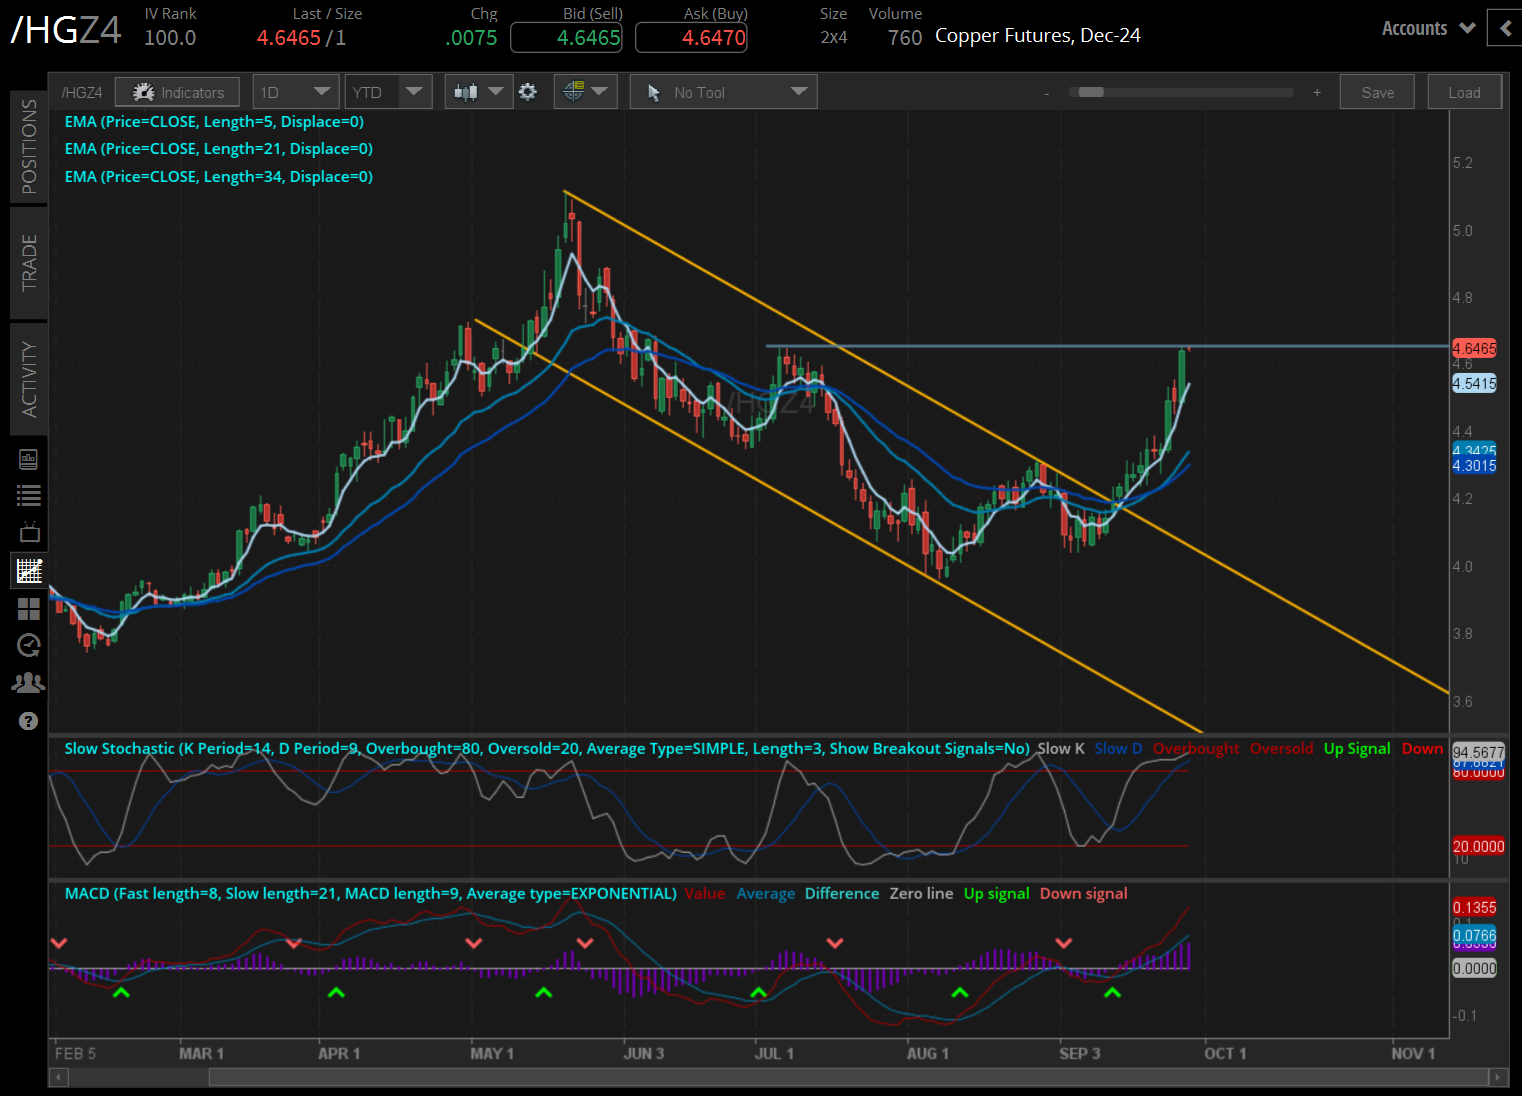Click the Indicators button

(178, 92)
